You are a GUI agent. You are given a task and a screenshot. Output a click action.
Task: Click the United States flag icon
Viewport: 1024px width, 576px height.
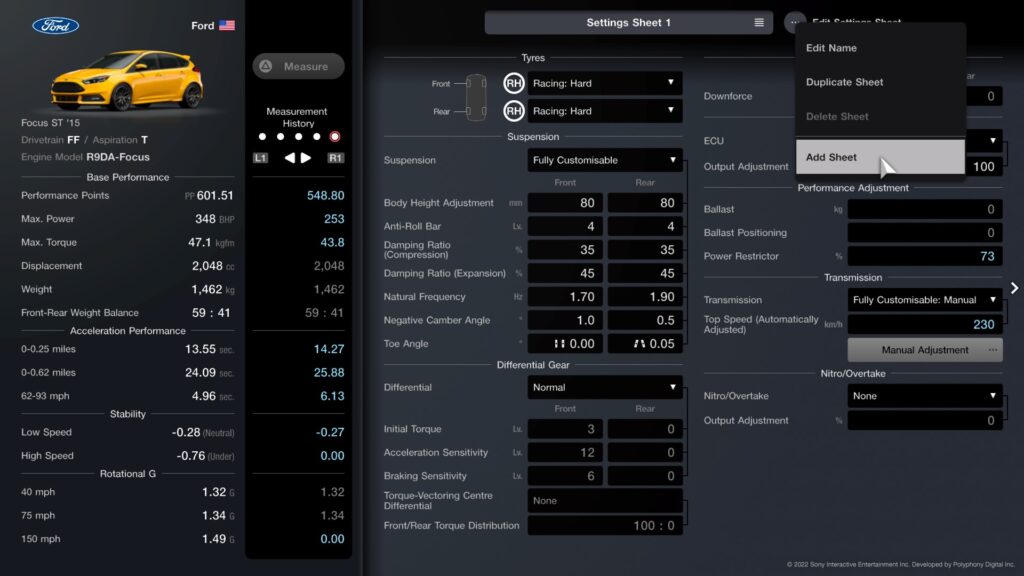point(227,25)
